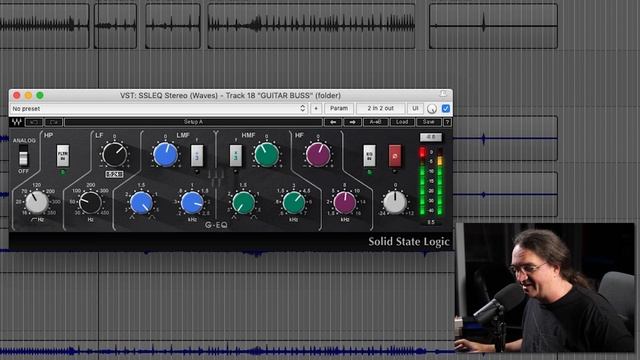640x360 pixels.
Task: Click the HF frequency purple knob
Action: point(345,203)
